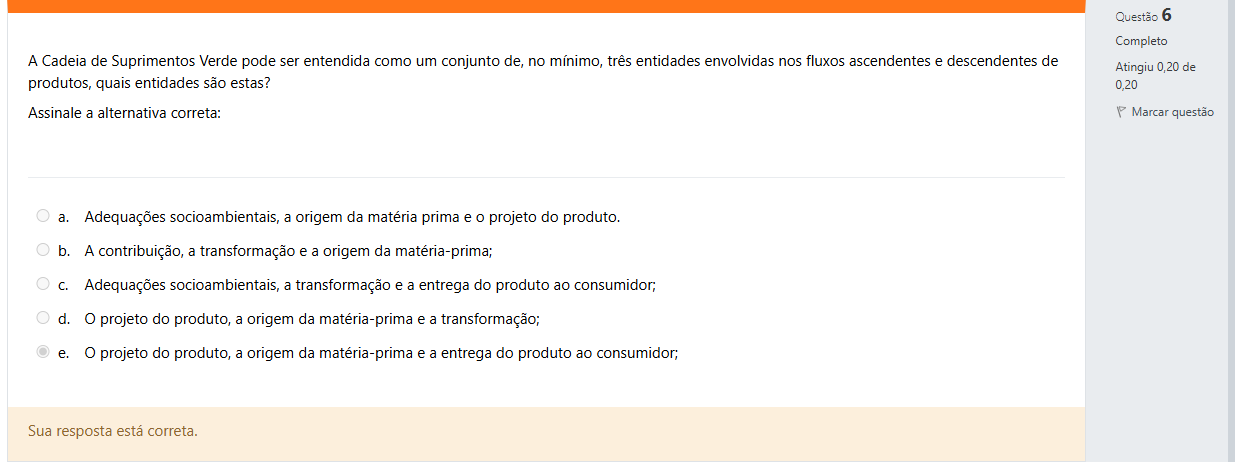Click the 'Atingiu 0,20 de 0,20' score text
Image resolution: width=1248 pixels, height=463 pixels.
click(1155, 76)
